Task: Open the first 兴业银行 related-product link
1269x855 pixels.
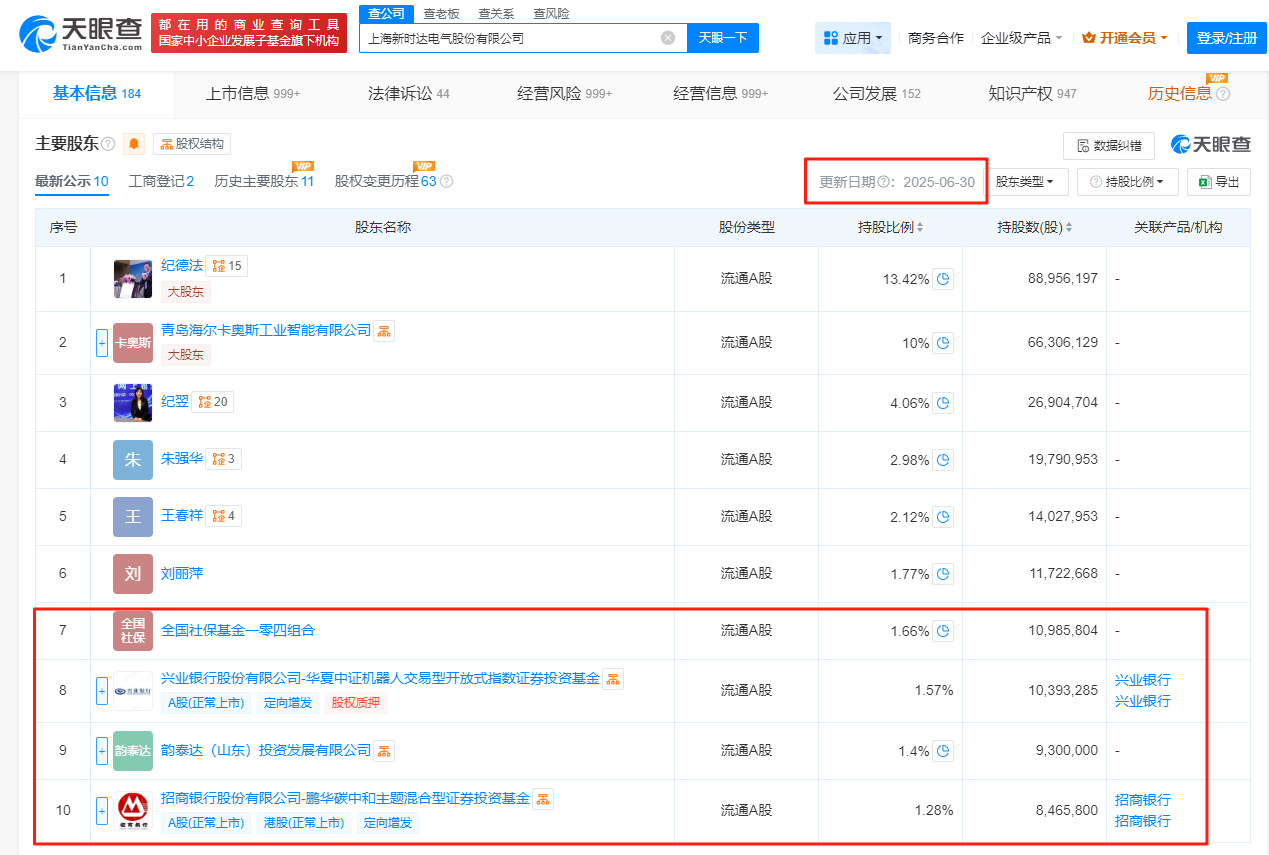Action: point(1143,680)
